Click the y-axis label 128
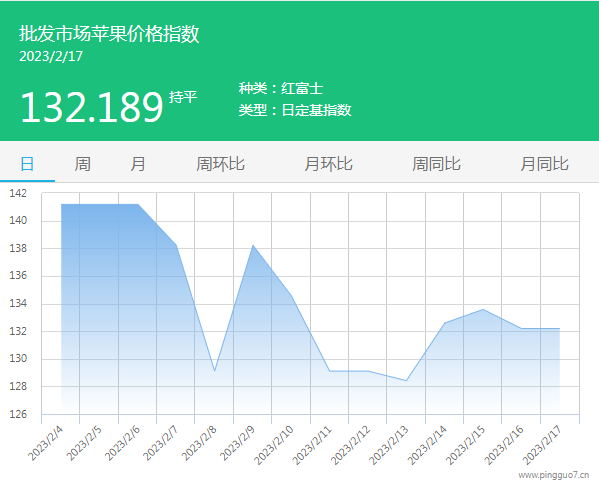Viewport: 599px width, 486px height. tap(18, 387)
